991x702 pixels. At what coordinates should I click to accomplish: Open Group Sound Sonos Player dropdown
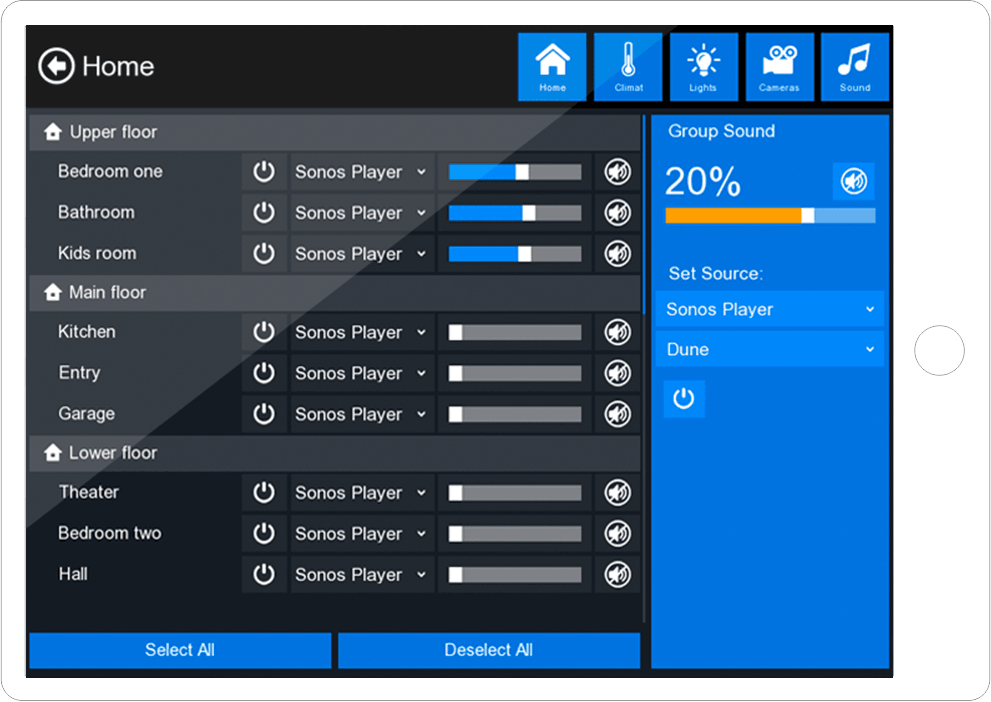(x=769, y=310)
